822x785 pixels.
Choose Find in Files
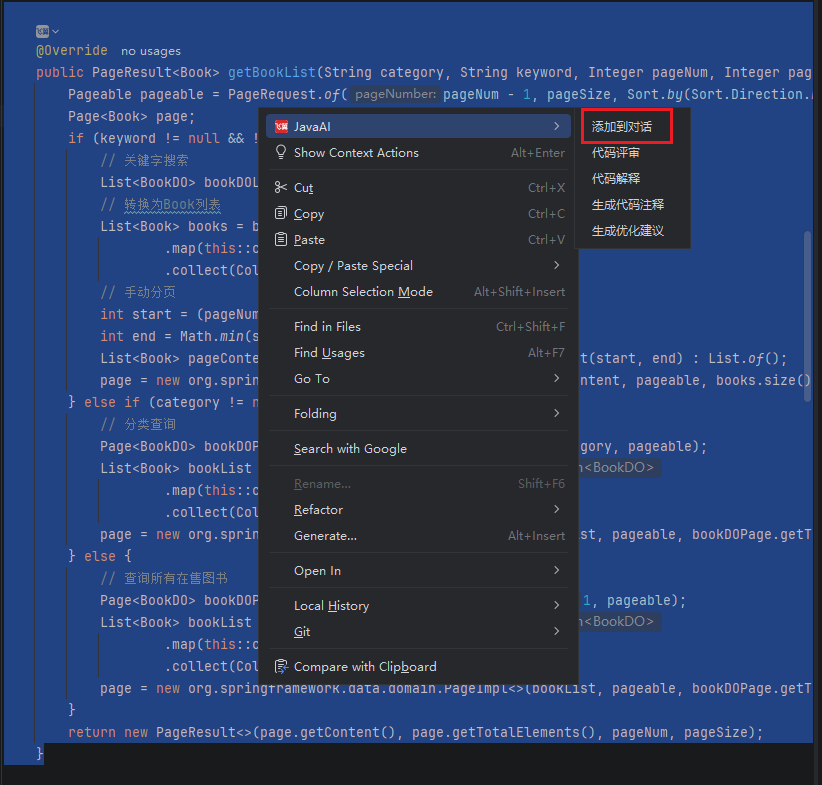[x=418, y=327]
